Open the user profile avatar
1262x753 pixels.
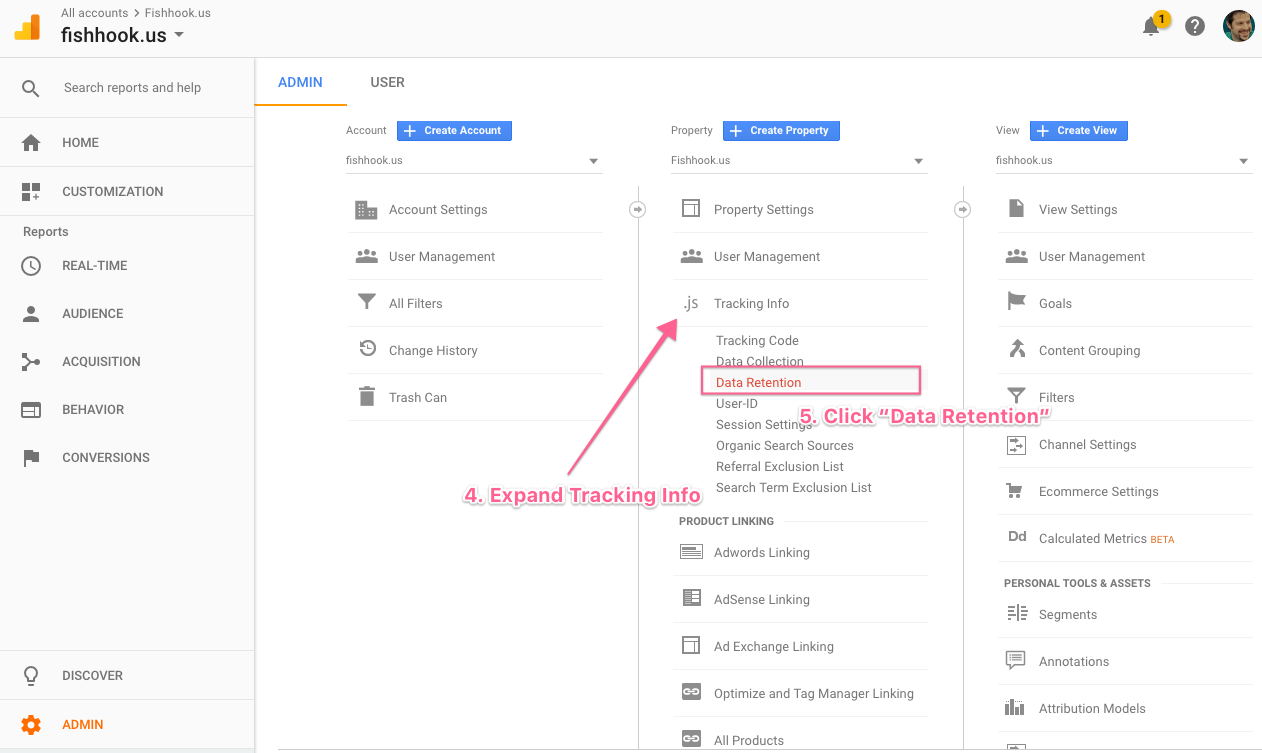point(1238,26)
